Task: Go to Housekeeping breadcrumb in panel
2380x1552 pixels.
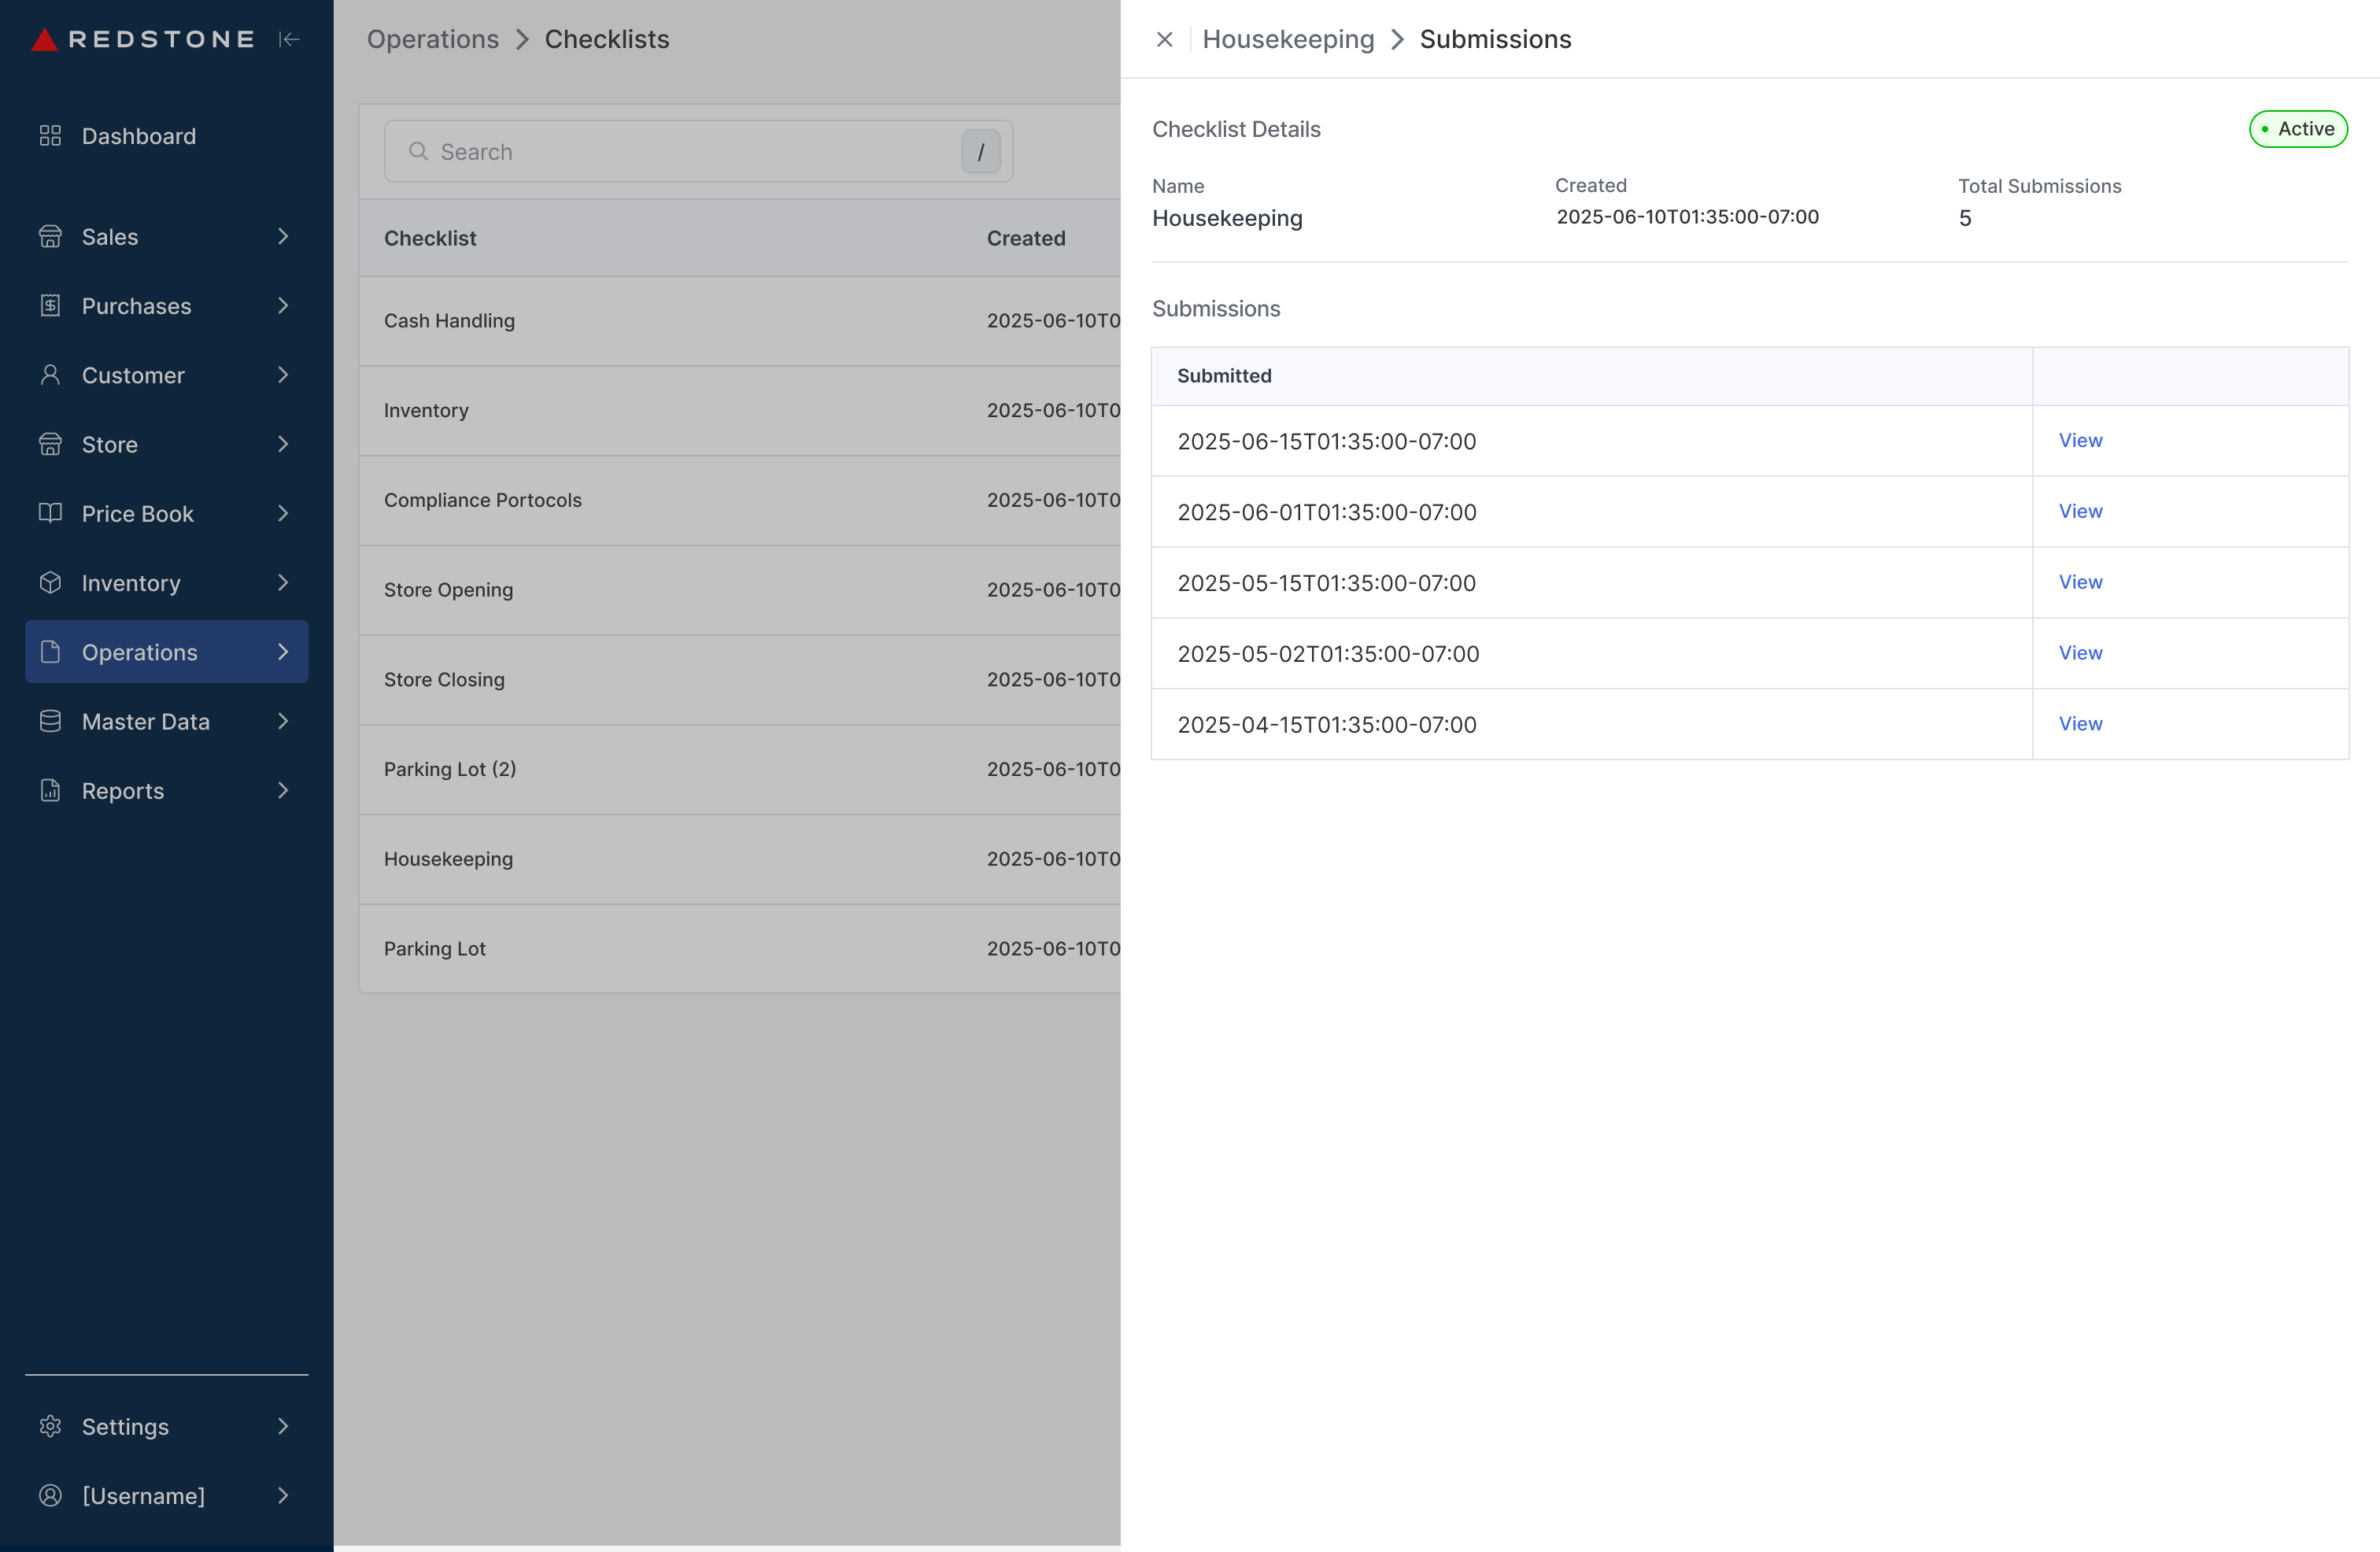Action: [1288, 40]
